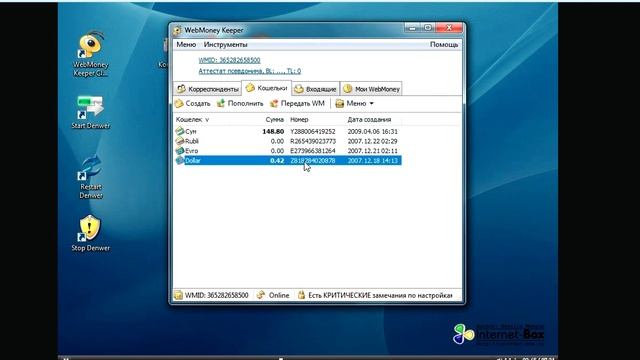Click creation date 2007.12.21 02:11
Viewport: 640px width, 360px height.
373,151
